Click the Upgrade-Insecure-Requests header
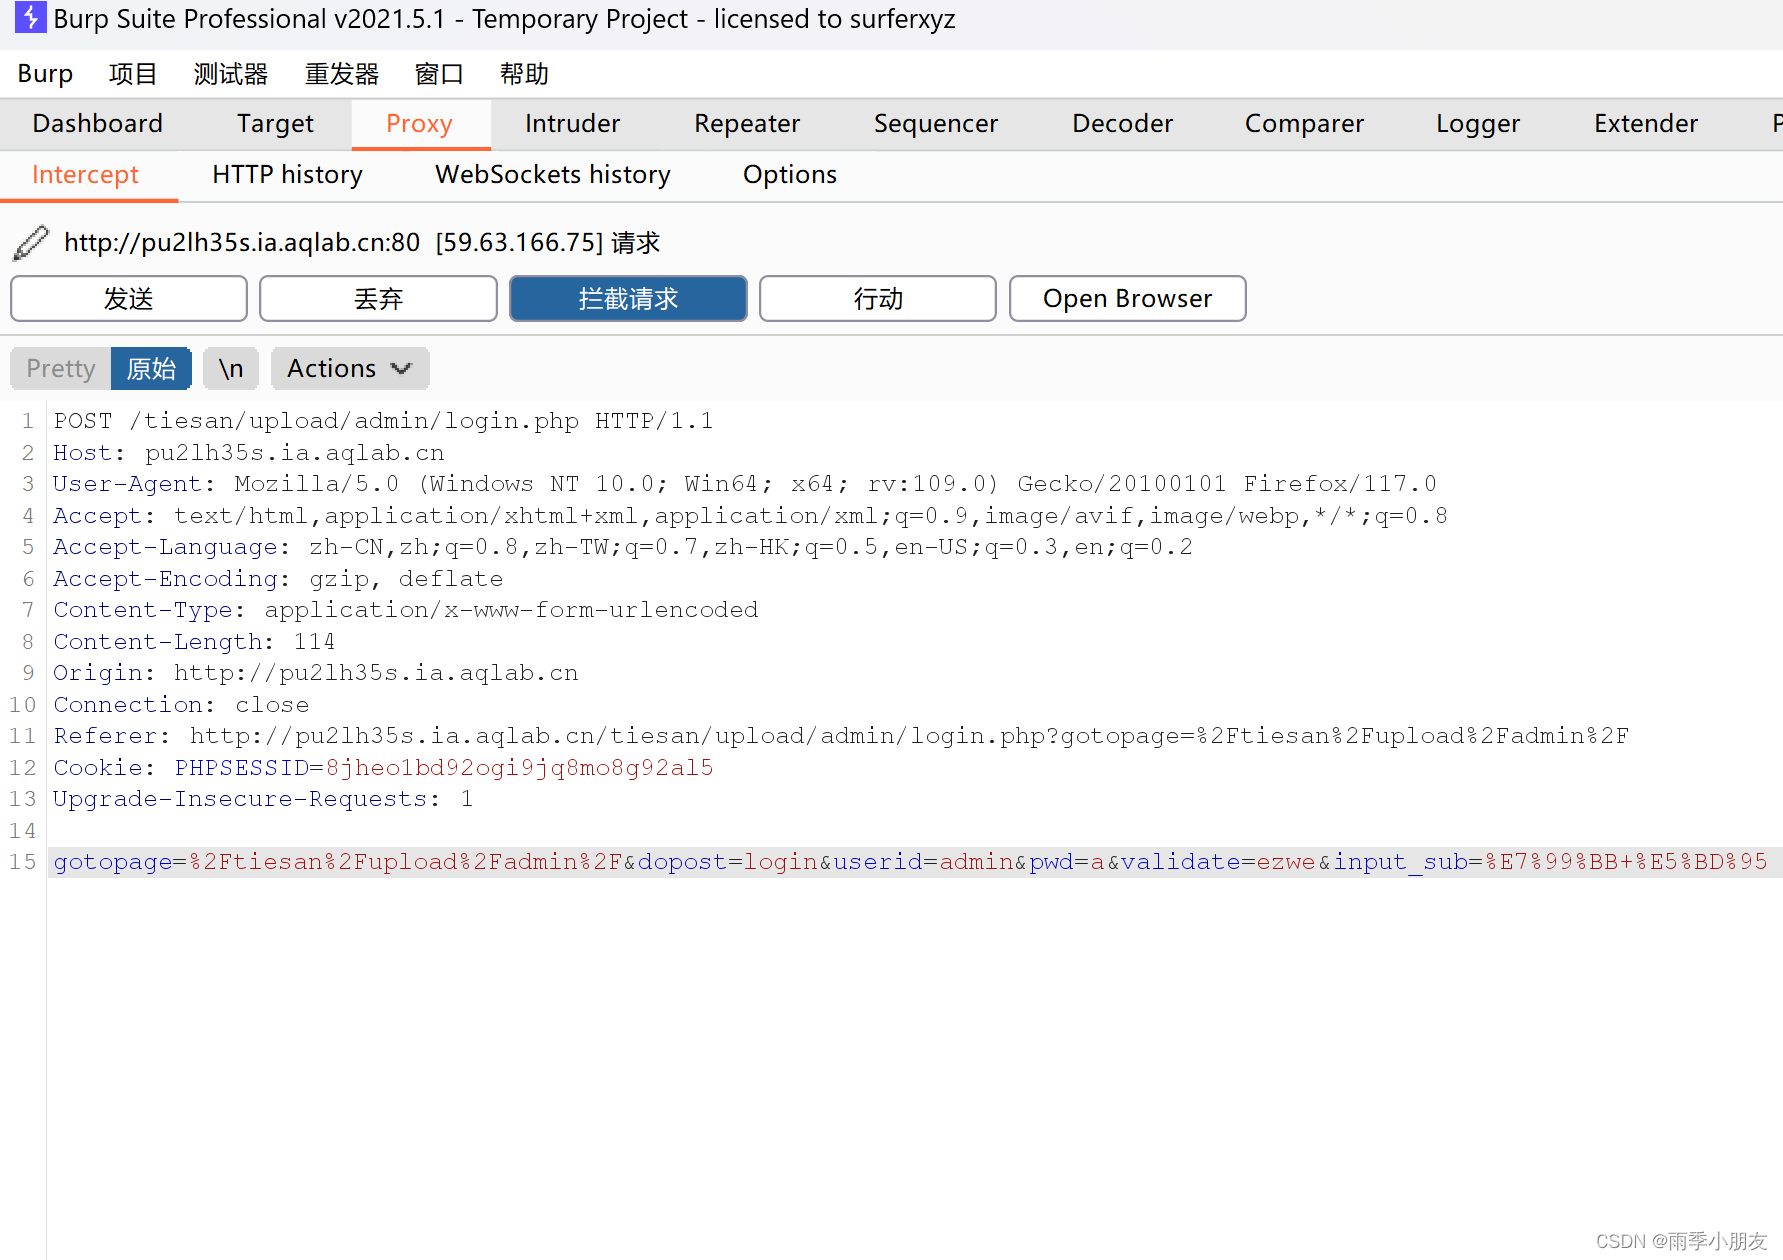1783x1260 pixels. [x=263, y=799]
